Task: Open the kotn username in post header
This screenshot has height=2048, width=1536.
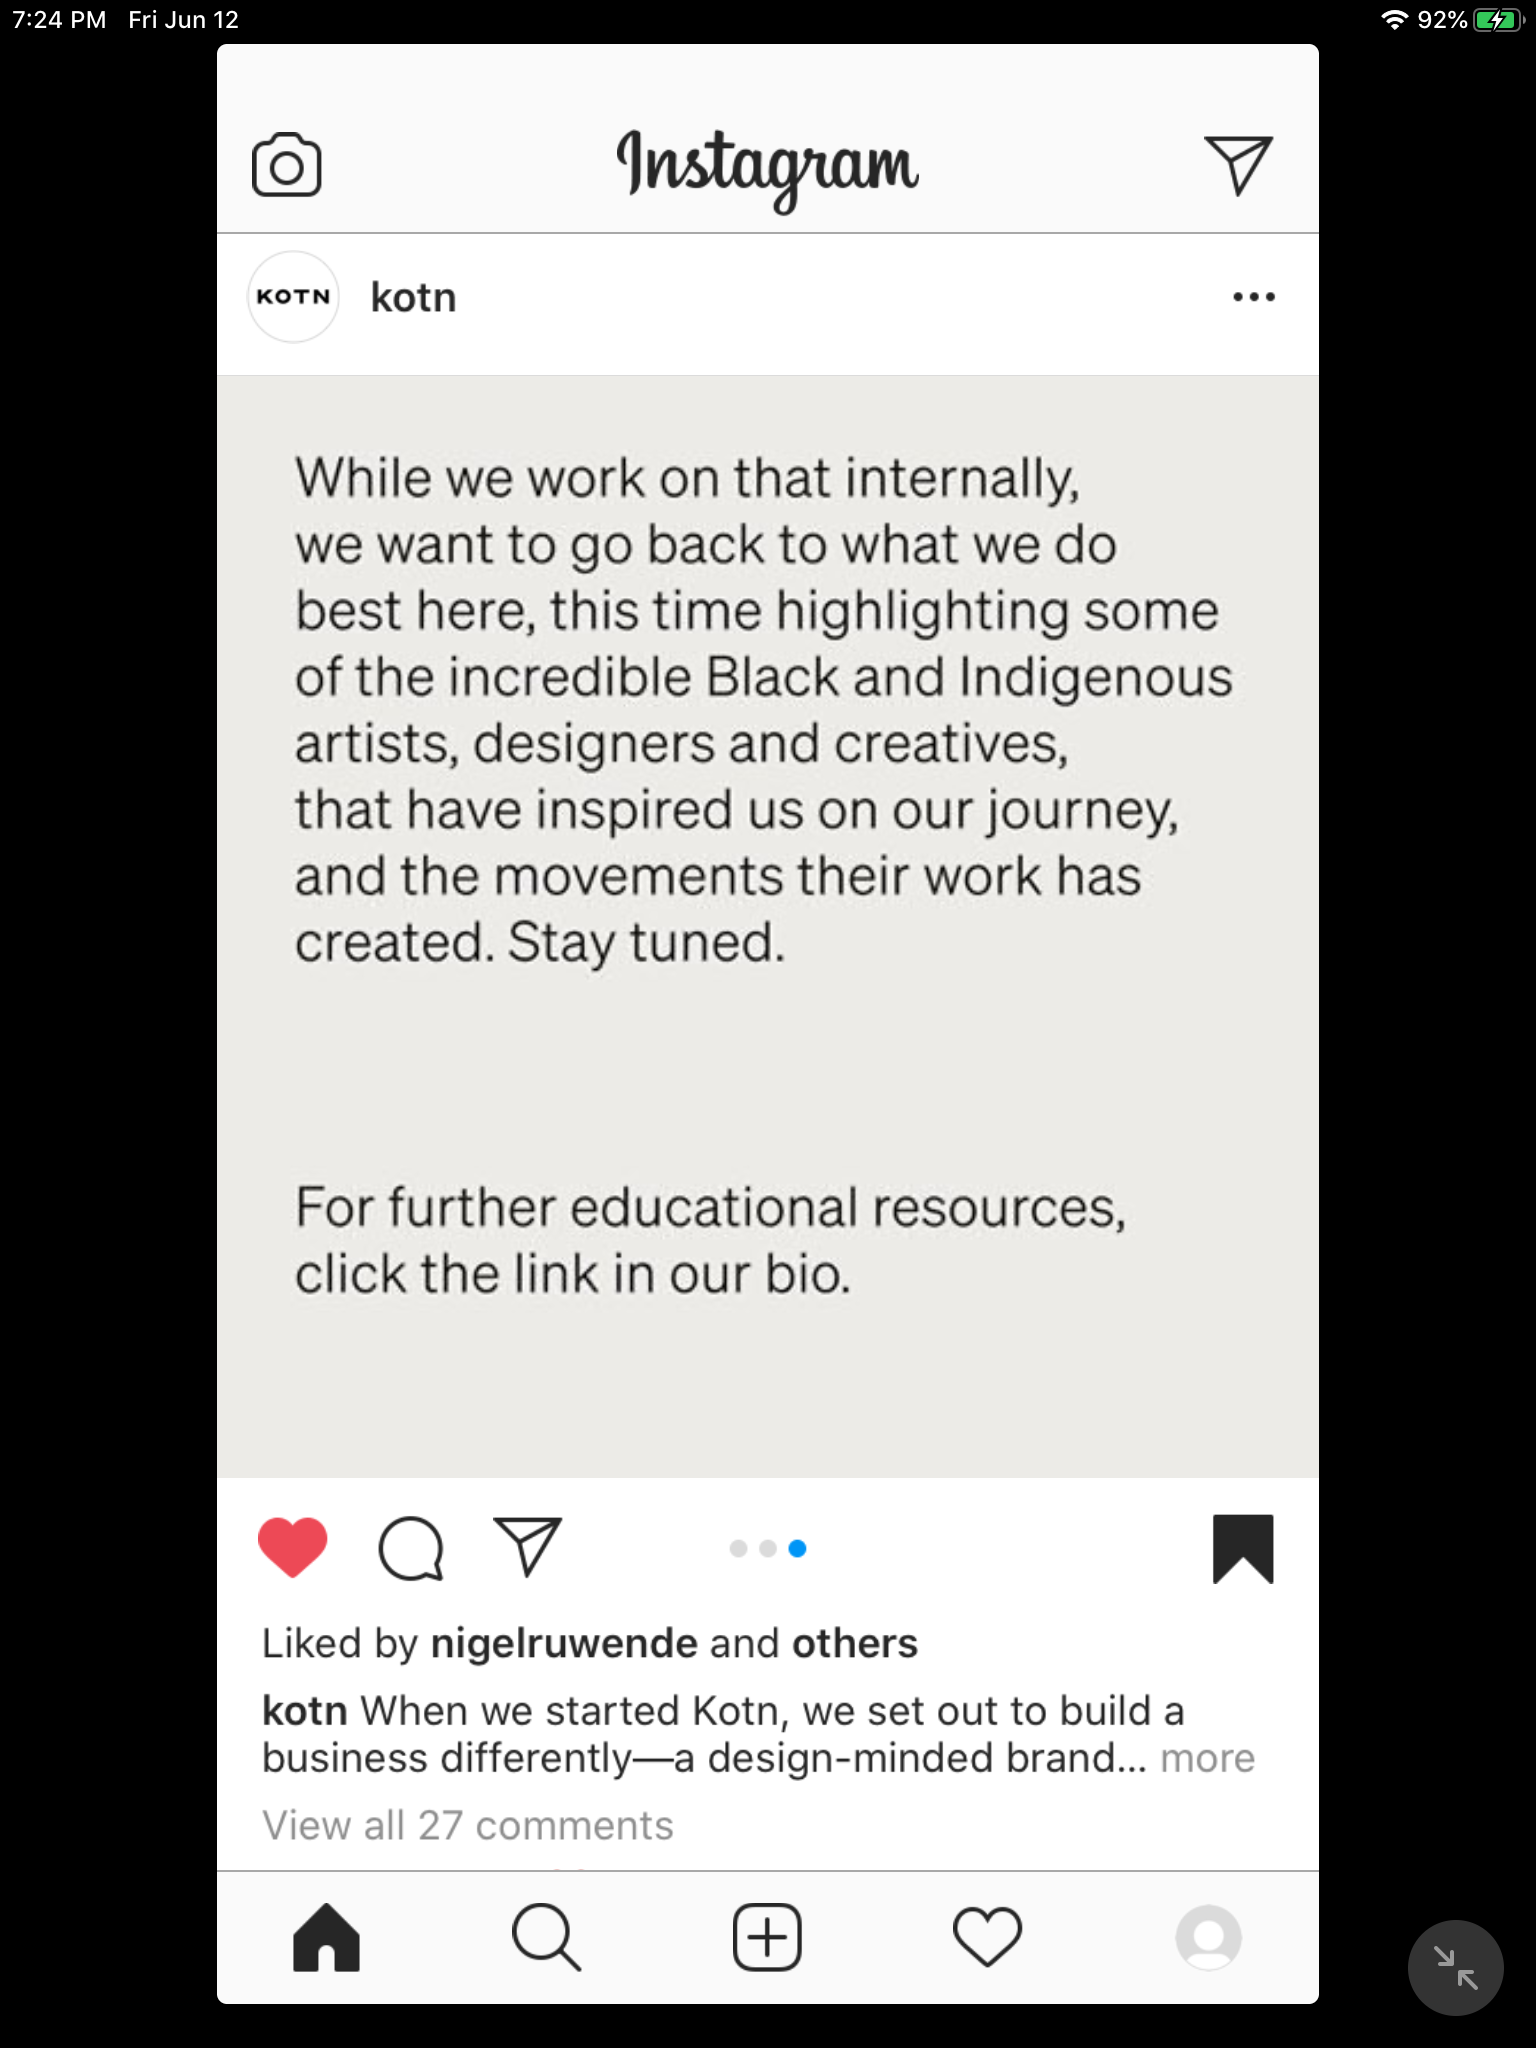Action: (413, 298)
